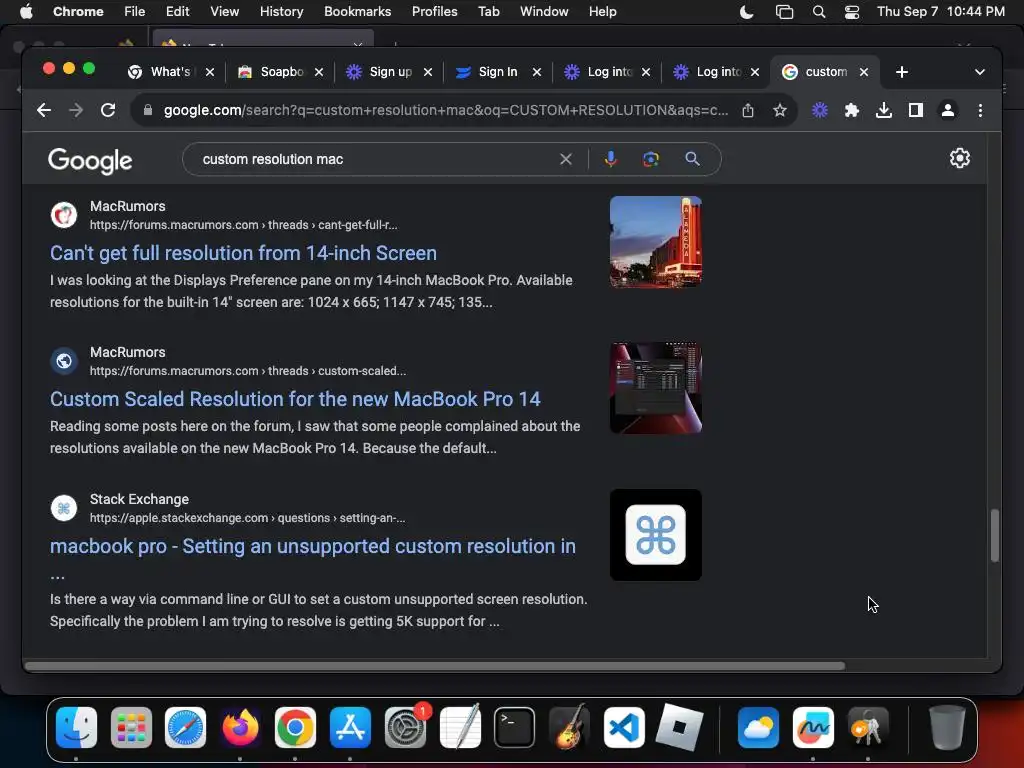The width and height of the screenshot is (1024, 768).
Task: Open Launchpad from the Dock
Action: click(x=131, y=727)
